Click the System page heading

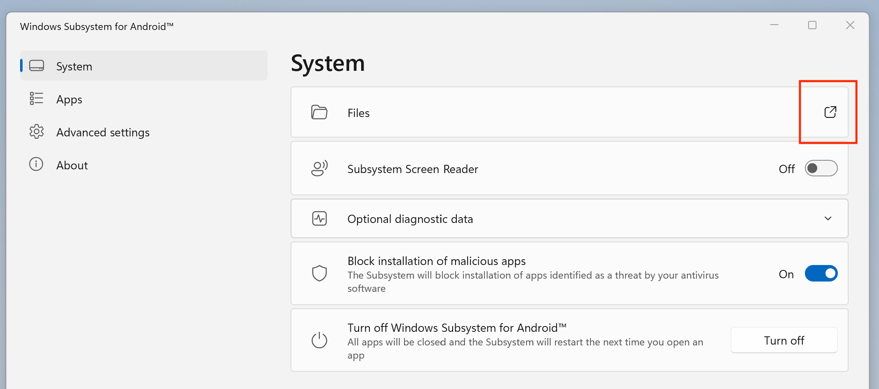pos(328,63)
